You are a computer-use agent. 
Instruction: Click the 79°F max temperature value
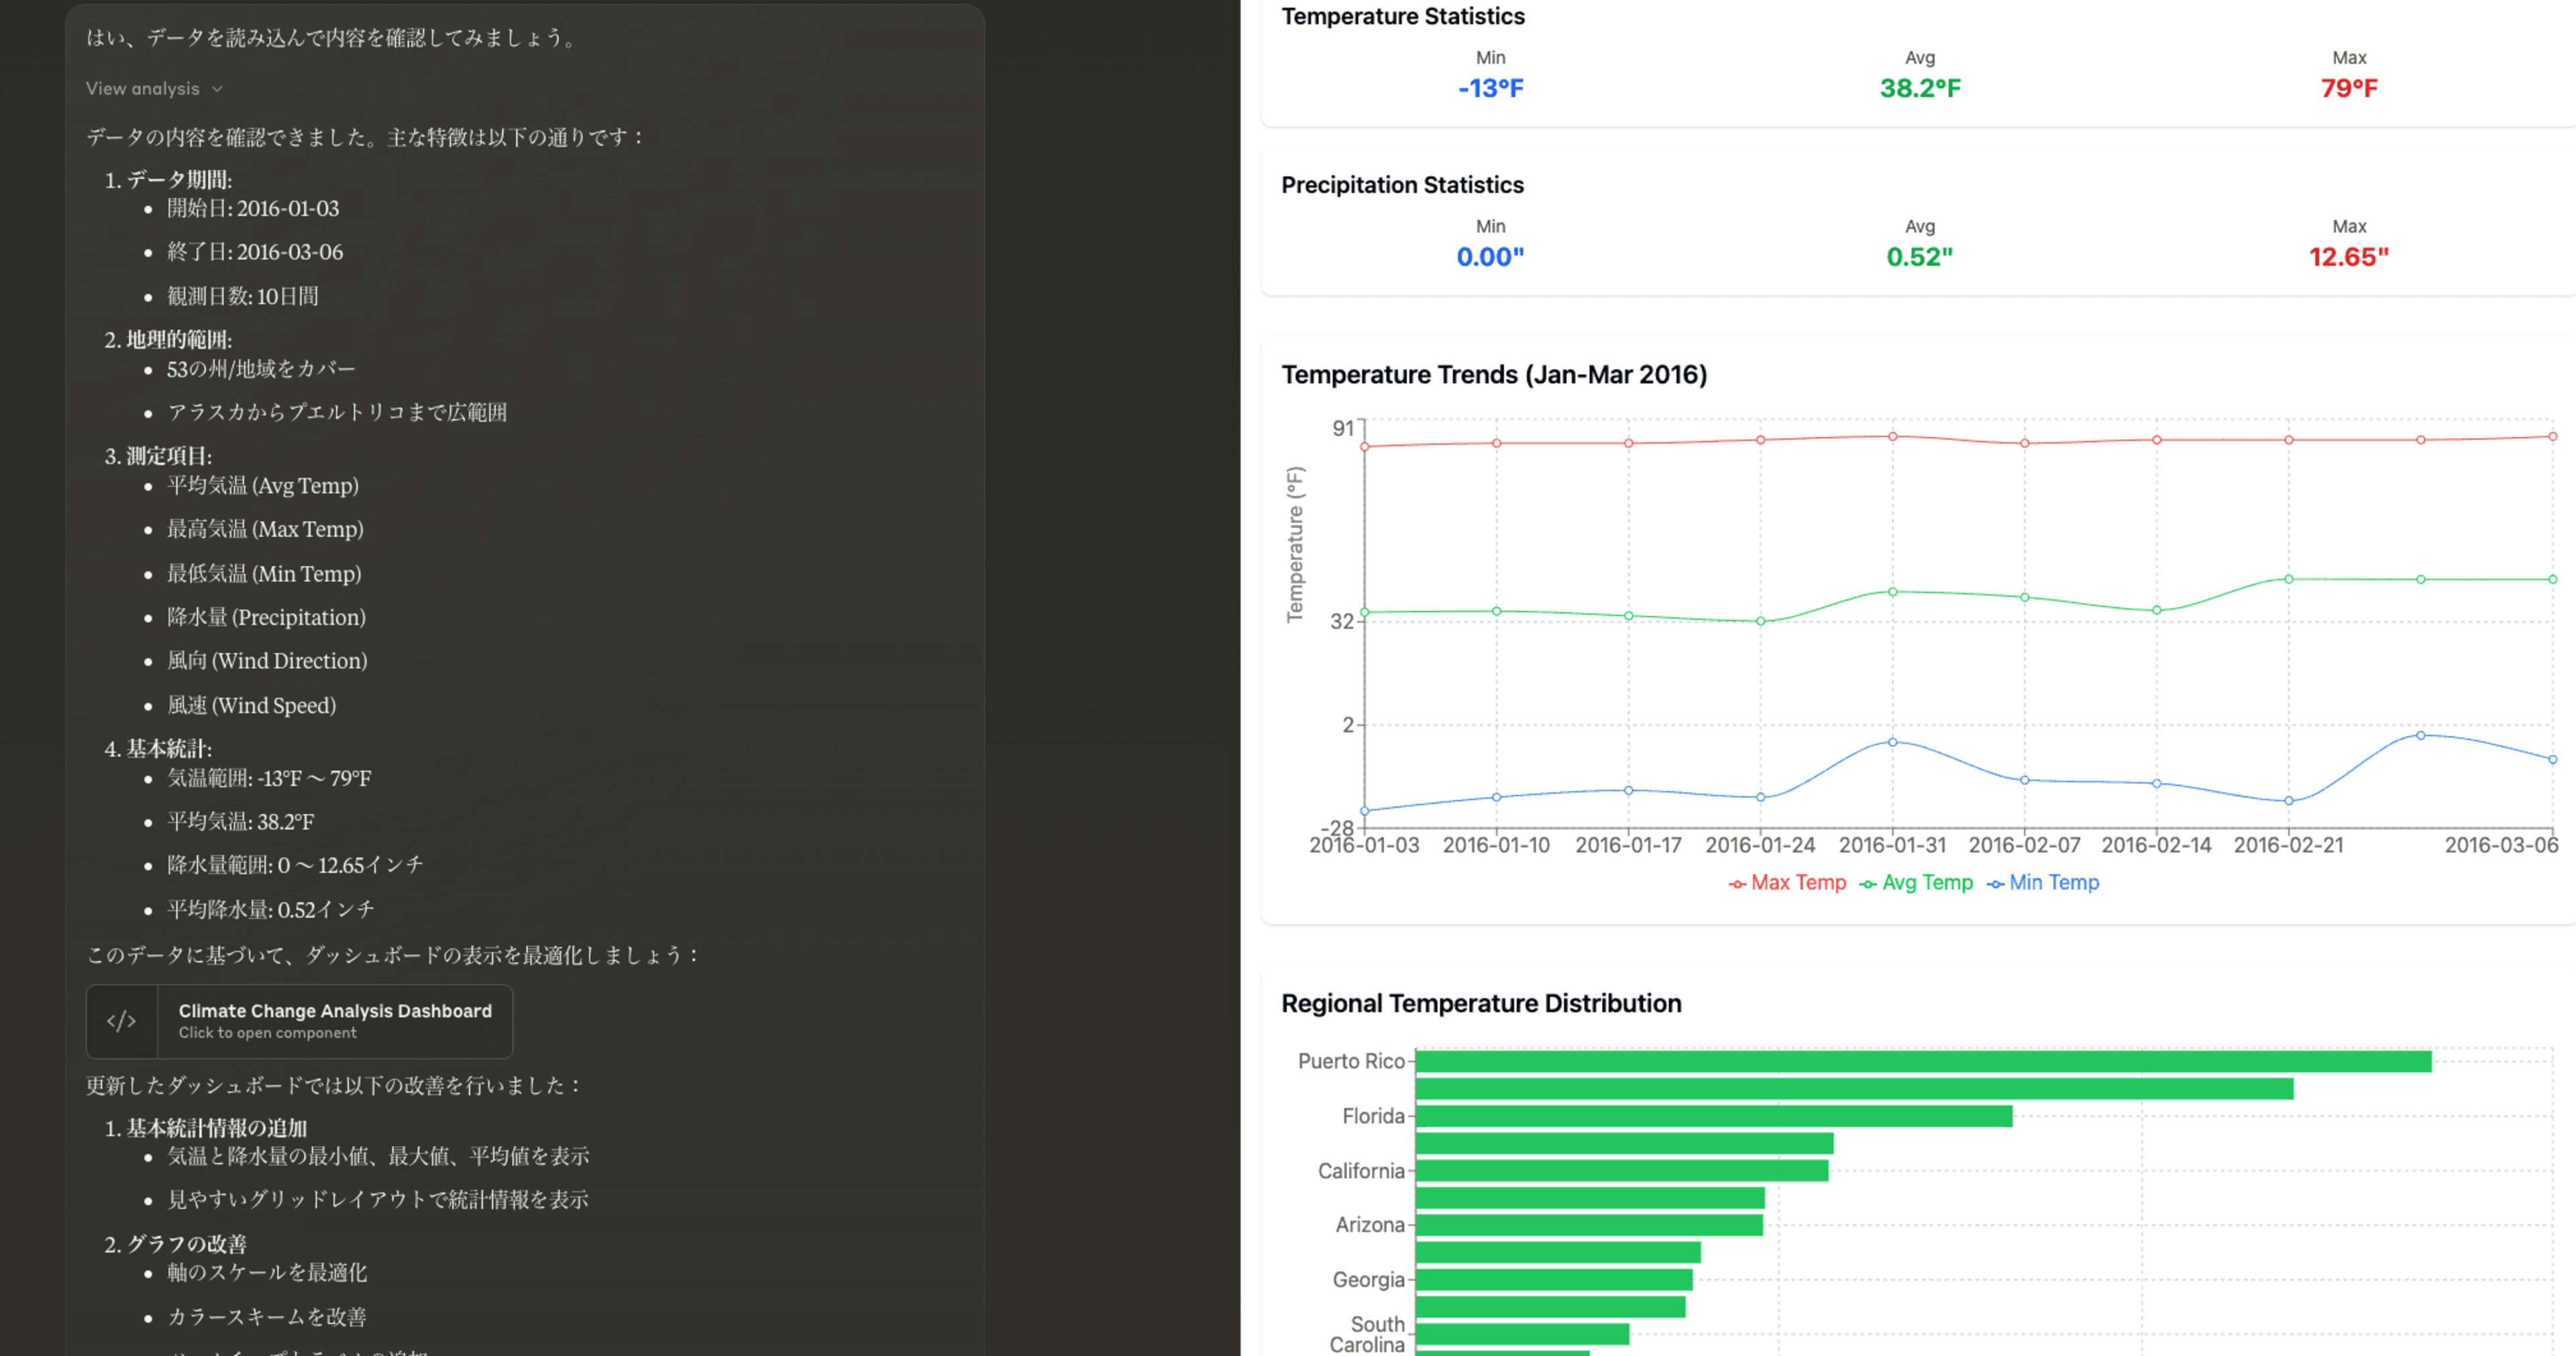2348,88
